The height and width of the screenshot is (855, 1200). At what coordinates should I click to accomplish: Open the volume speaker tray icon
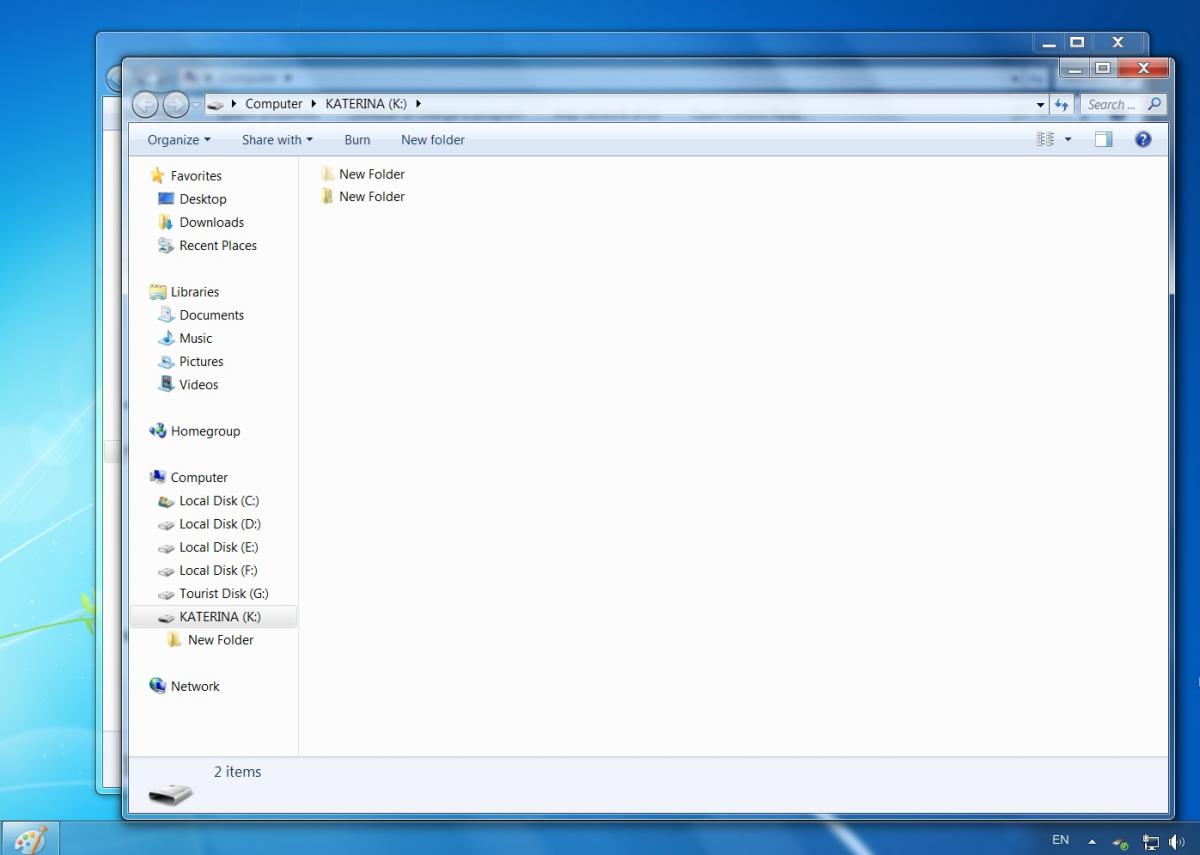tap(1177, 843)
